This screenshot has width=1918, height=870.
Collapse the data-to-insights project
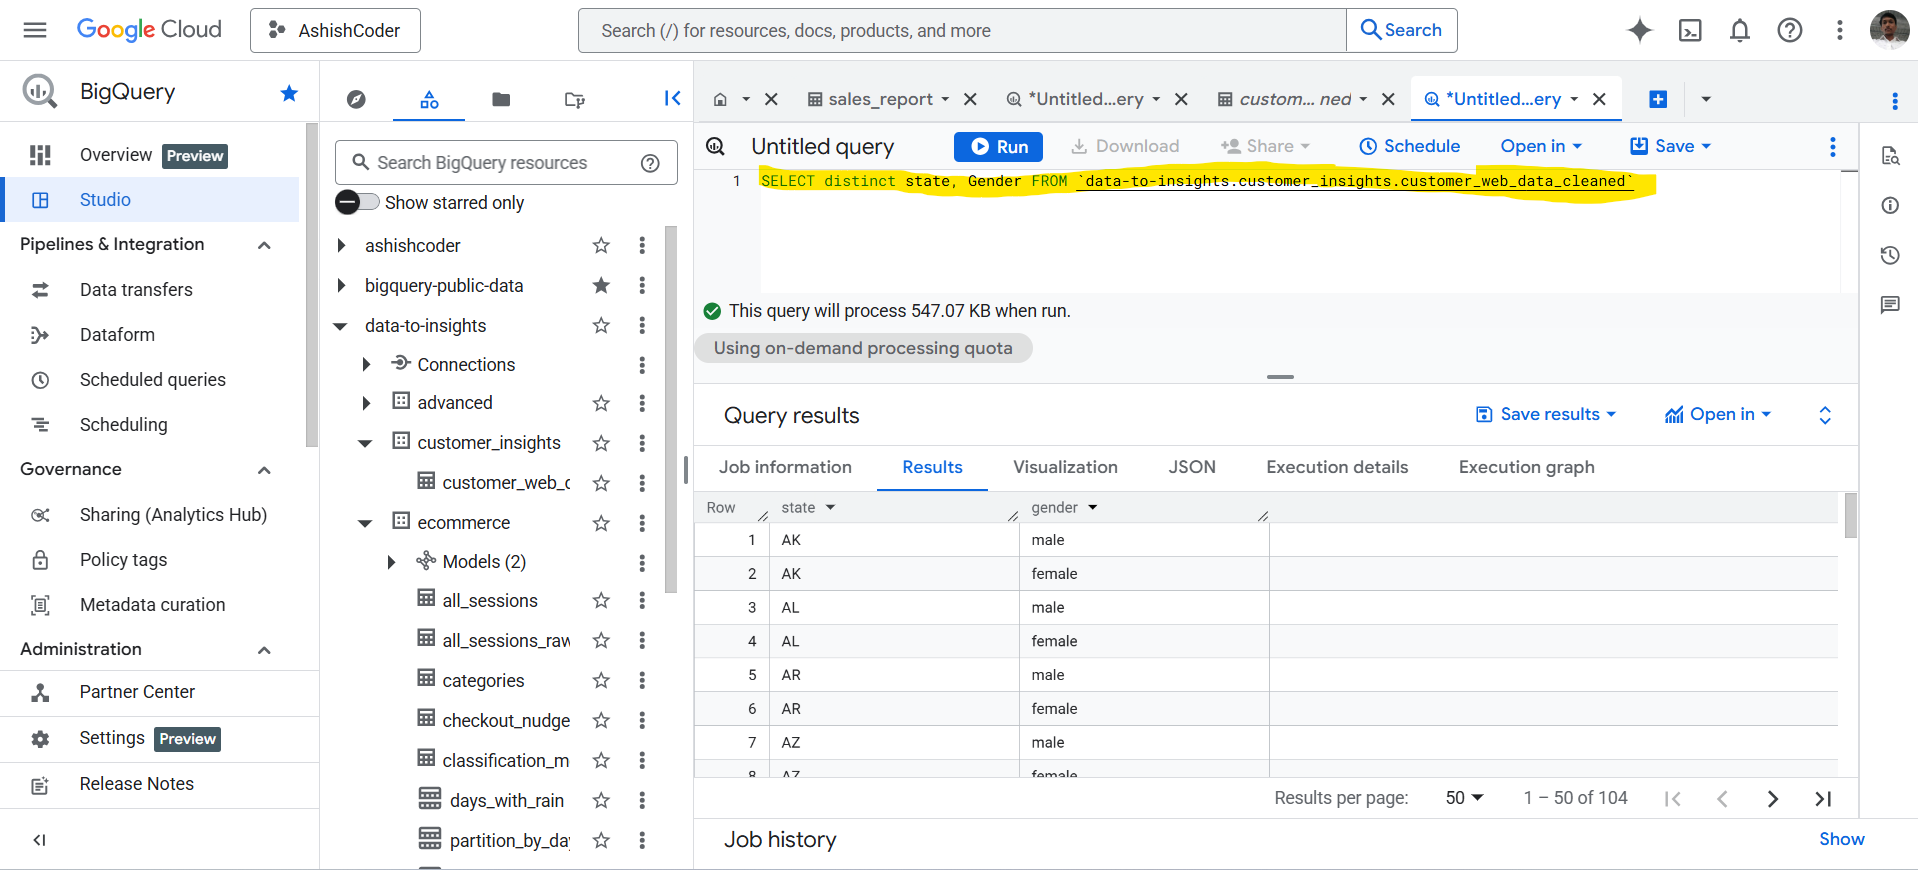click(340, 326)
